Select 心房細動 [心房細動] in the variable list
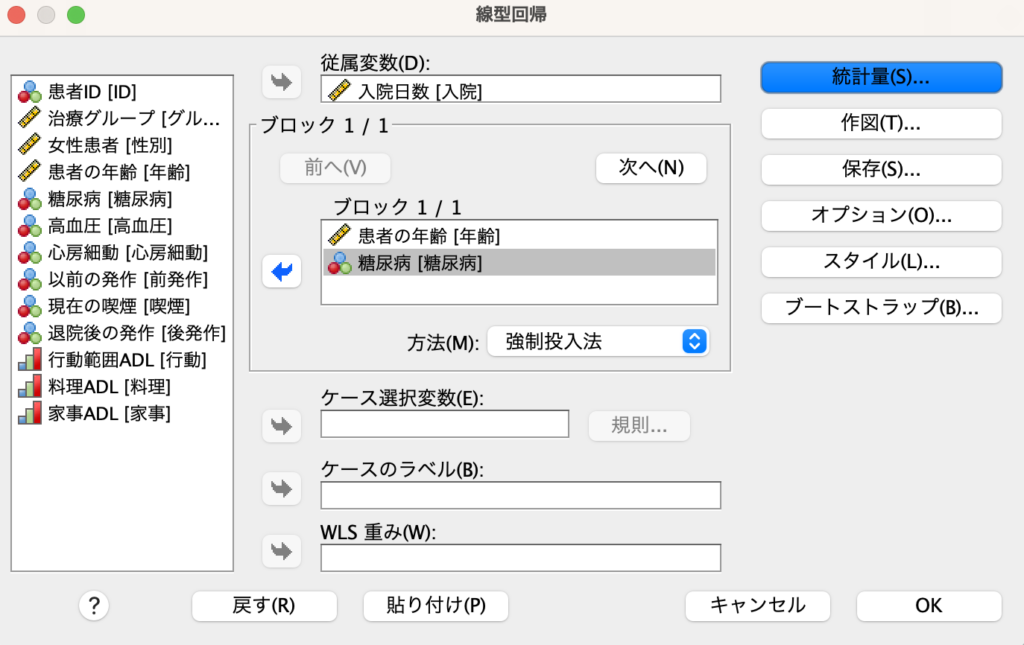Image resolution: width=1024 pixels, height=645 pixels. (127, 253)
